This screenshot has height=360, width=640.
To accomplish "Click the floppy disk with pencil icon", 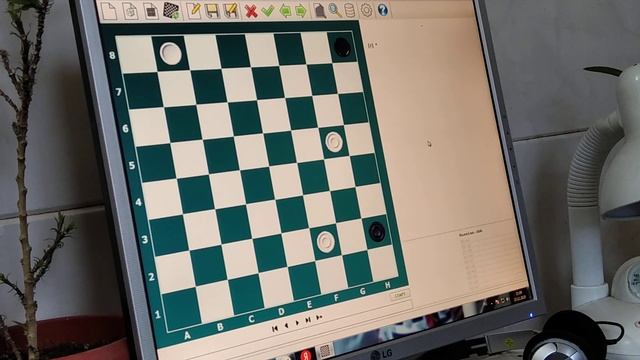I will (231, 11).
